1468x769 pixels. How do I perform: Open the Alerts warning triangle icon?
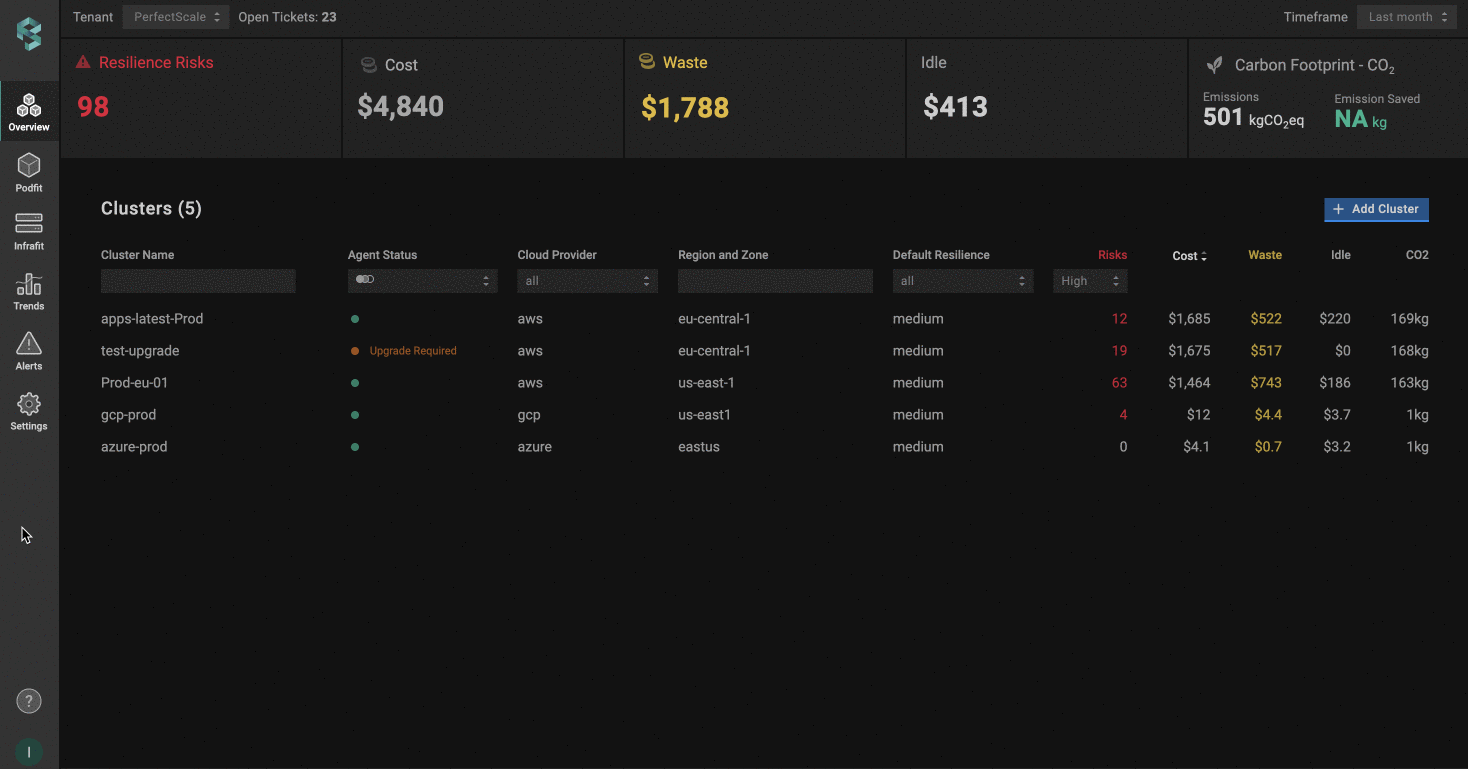coord(29,345)
